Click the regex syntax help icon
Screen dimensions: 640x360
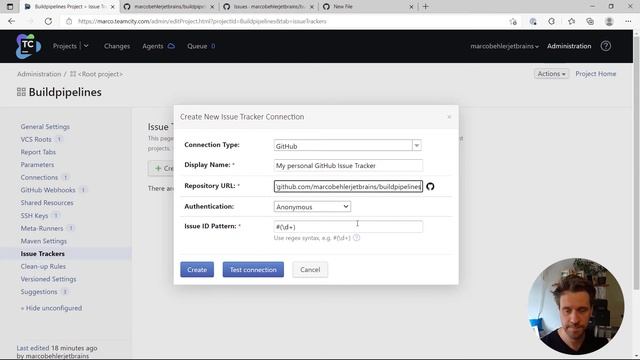pyautogui.click(x=357, y=238)
